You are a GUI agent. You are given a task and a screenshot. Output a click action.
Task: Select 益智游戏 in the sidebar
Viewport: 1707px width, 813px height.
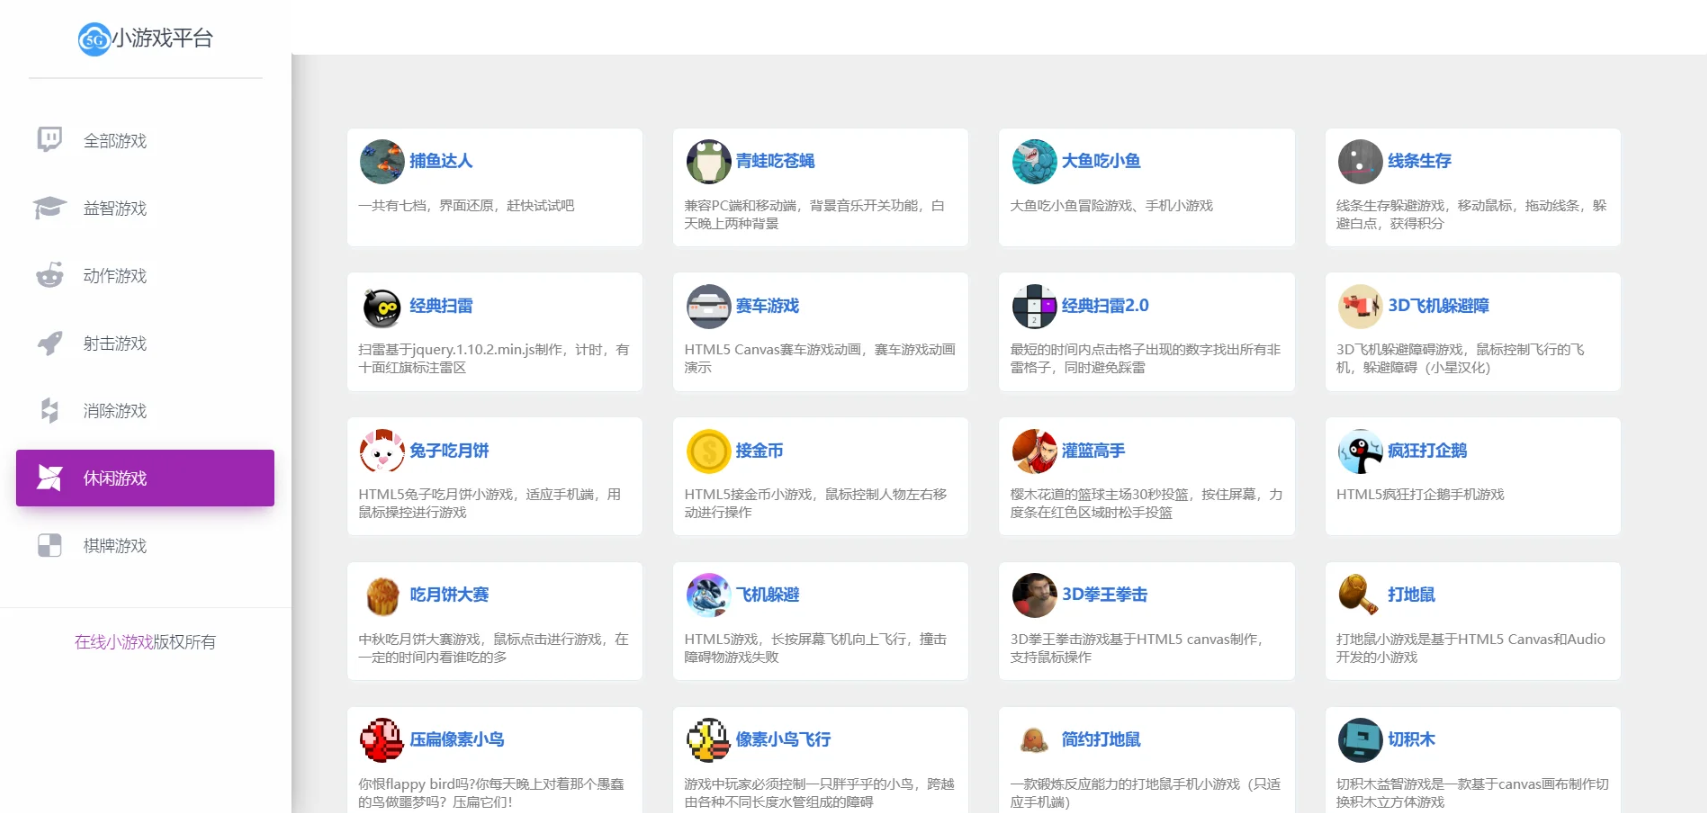[115, 209]
